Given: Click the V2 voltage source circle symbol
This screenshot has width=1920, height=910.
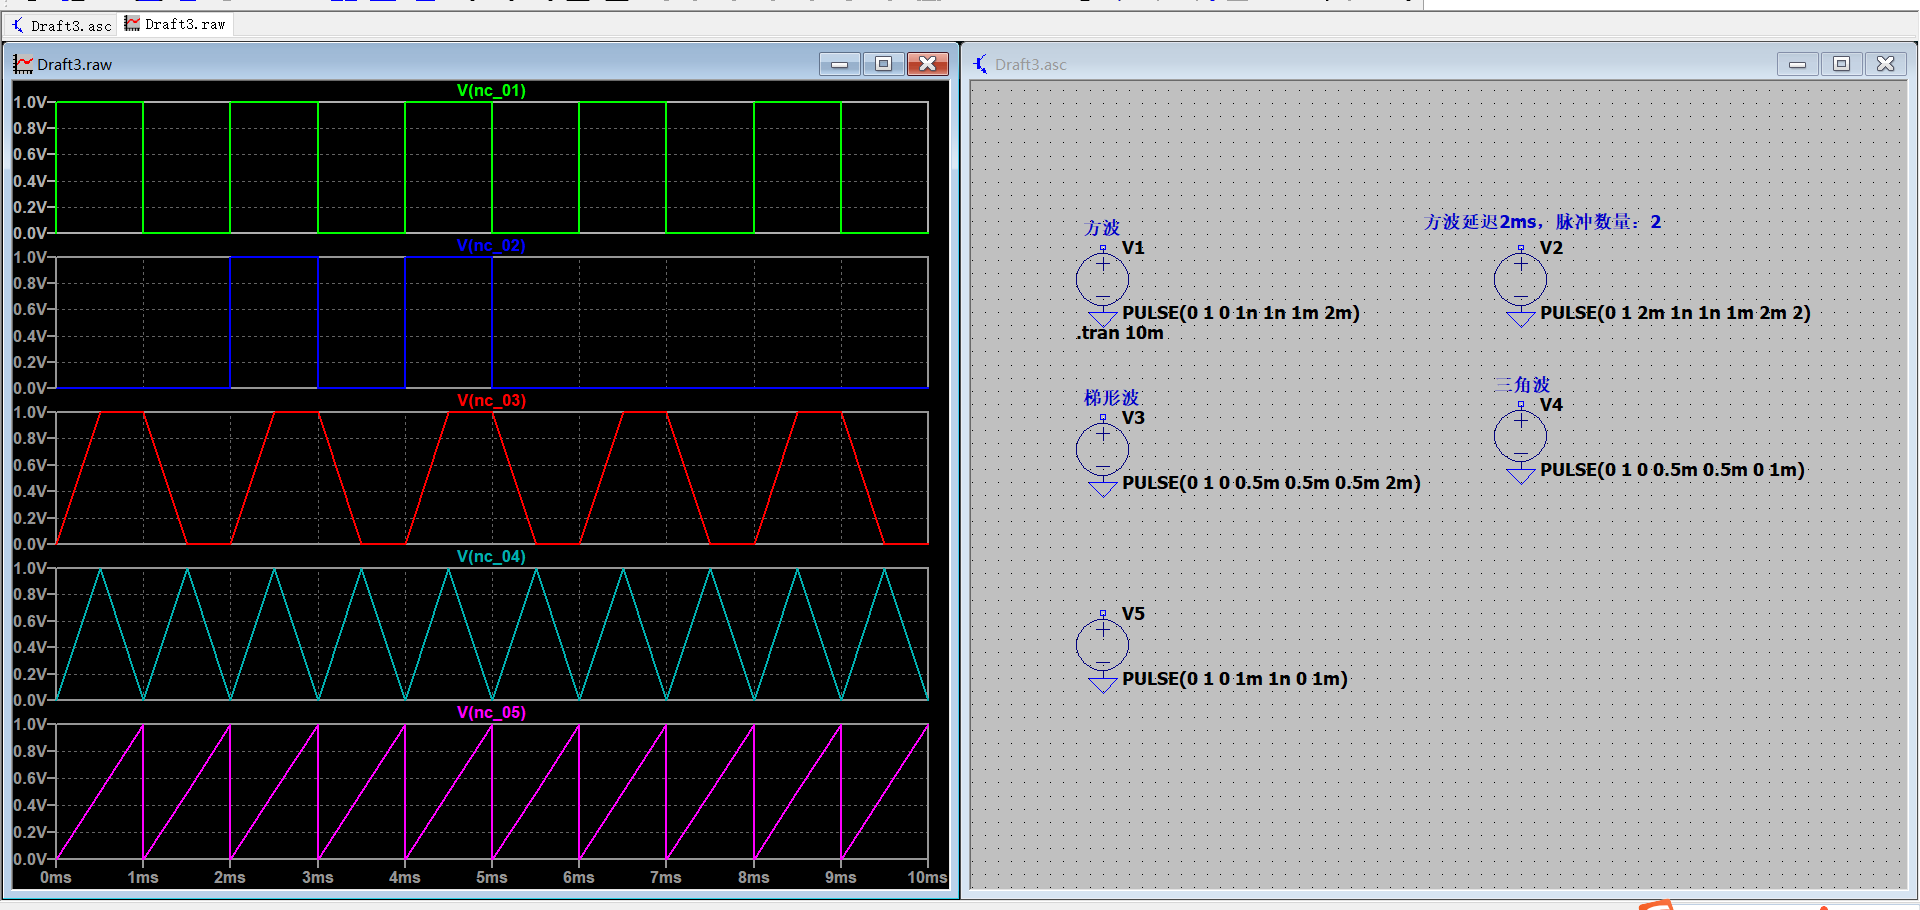Looking at the screenshot, I should (1520, 279).
